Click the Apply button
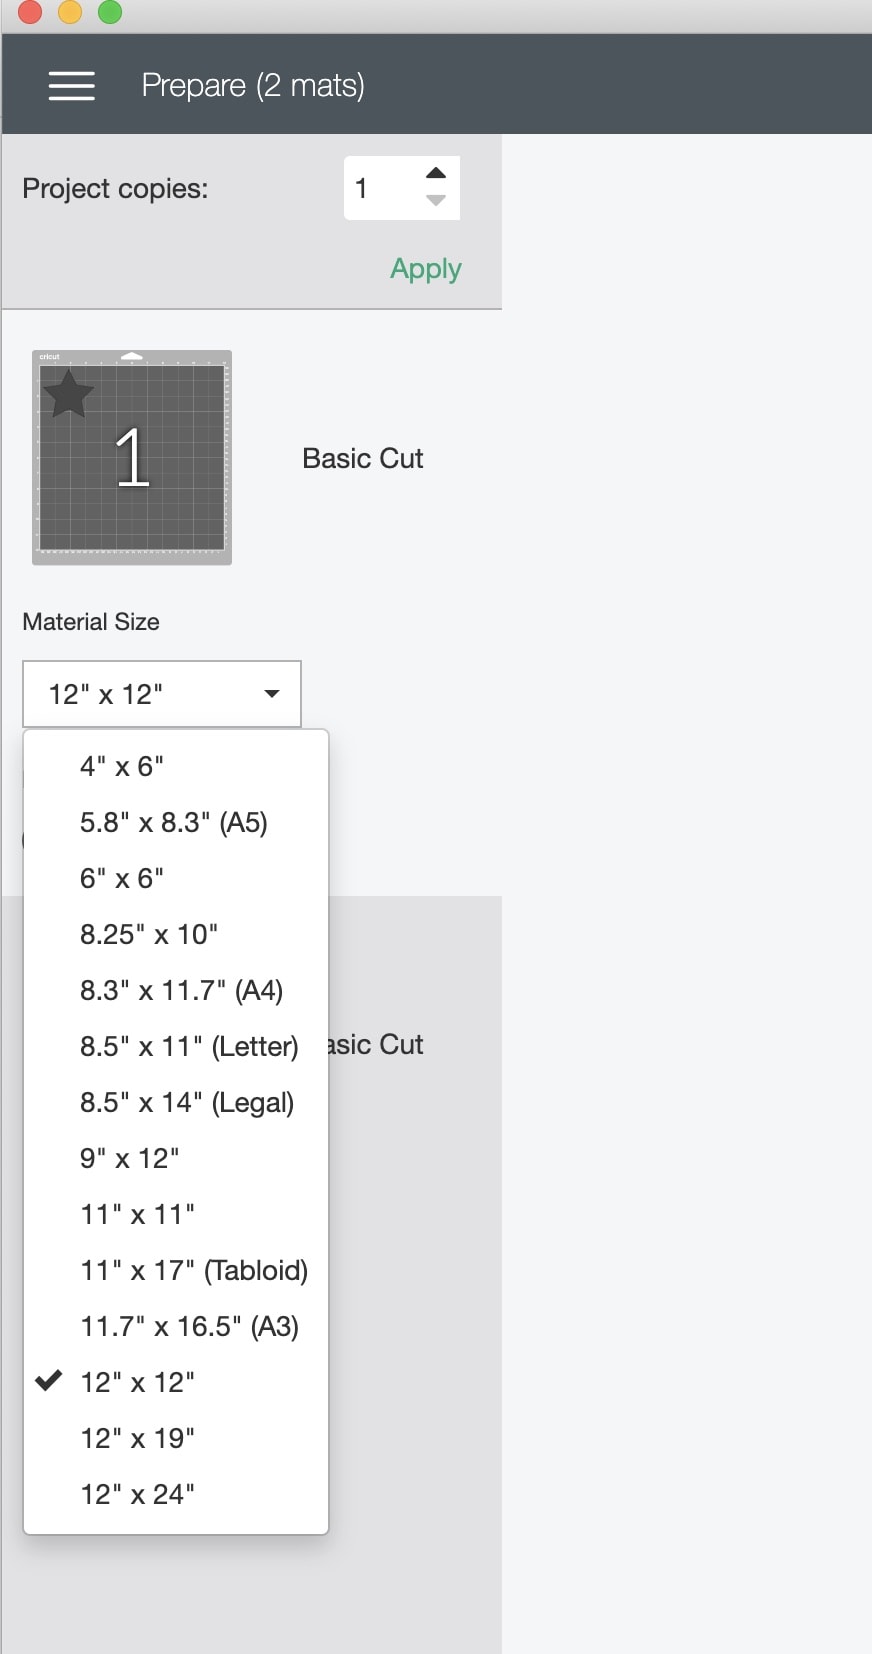872x1654 pixels. (425, 268)
